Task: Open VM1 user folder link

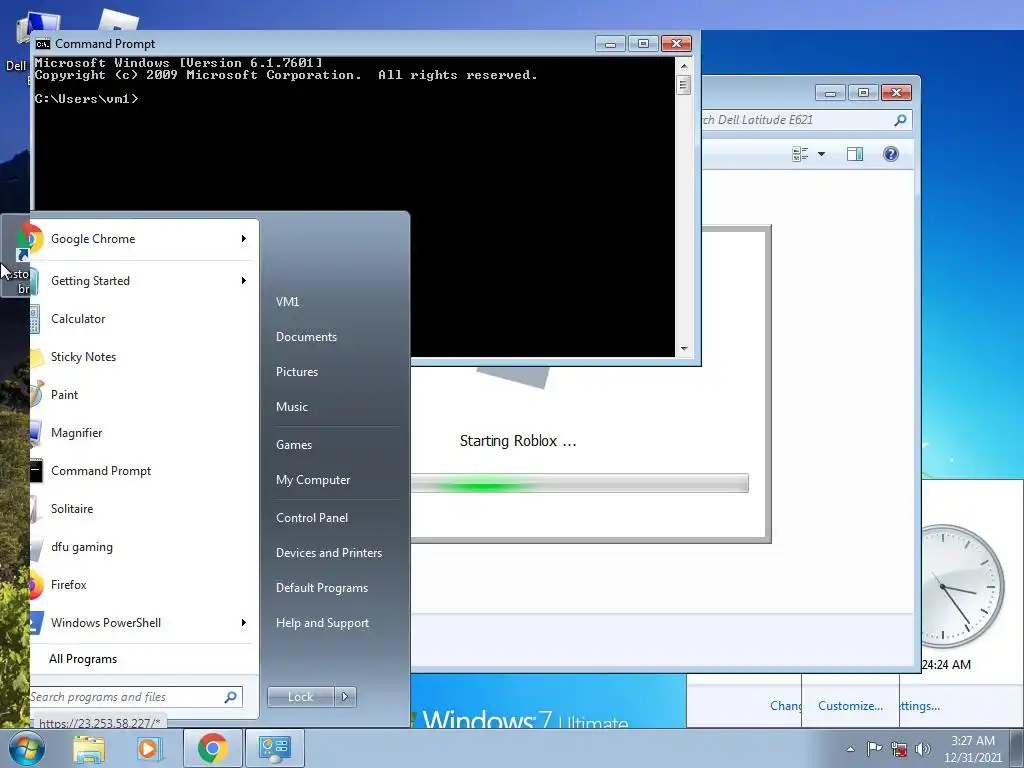Action: (287, 302)
